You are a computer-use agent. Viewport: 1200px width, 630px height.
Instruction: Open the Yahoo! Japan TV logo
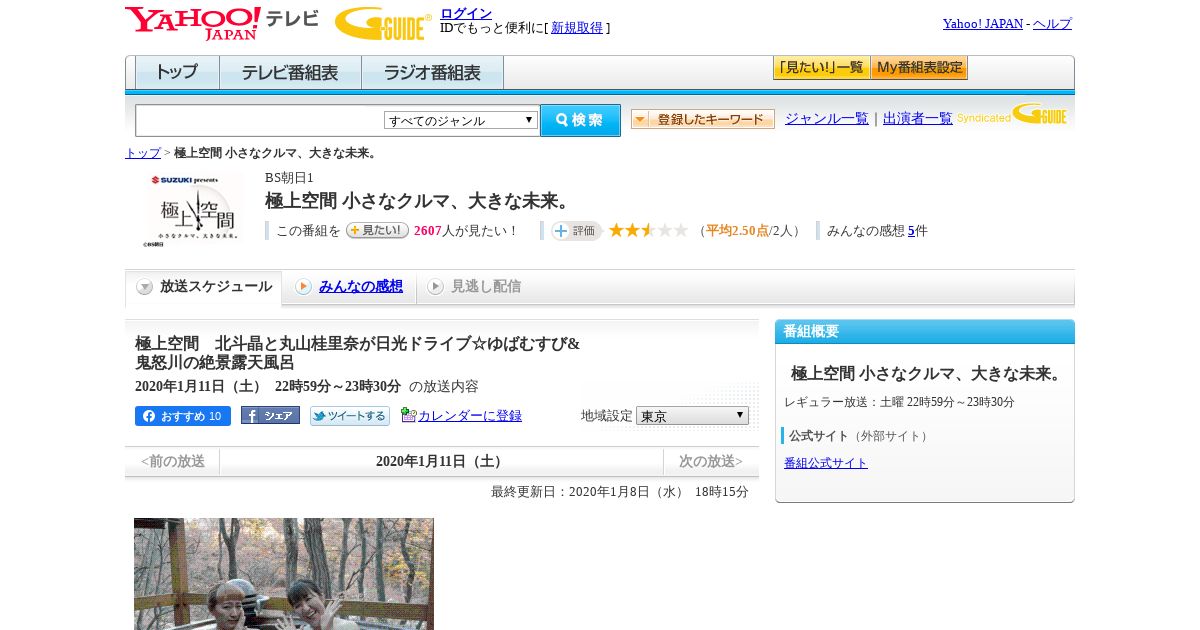222,23
